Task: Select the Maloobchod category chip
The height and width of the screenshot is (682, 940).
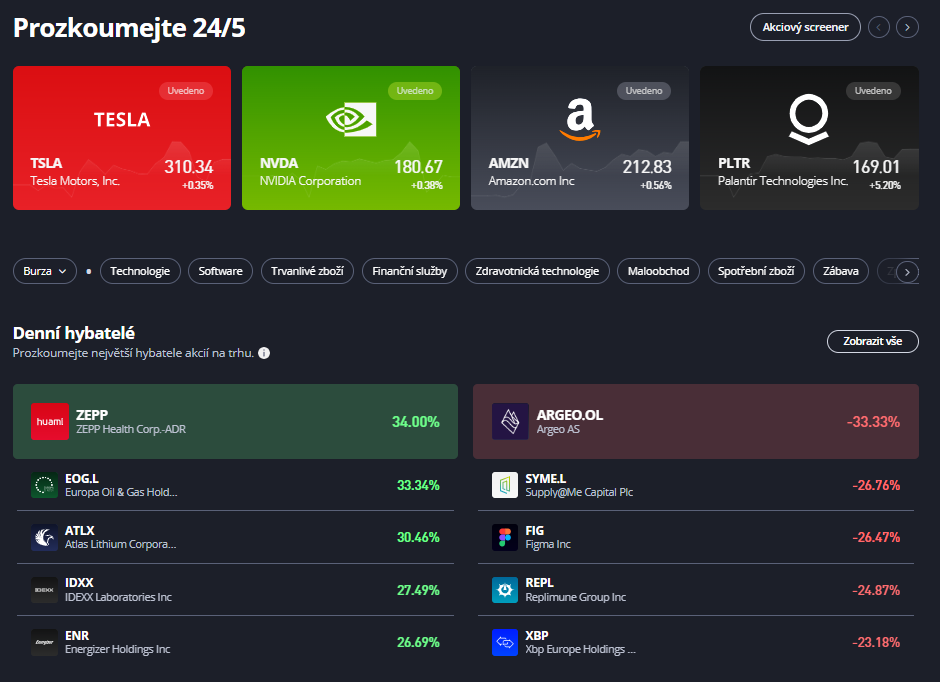Action: point(658,271)
